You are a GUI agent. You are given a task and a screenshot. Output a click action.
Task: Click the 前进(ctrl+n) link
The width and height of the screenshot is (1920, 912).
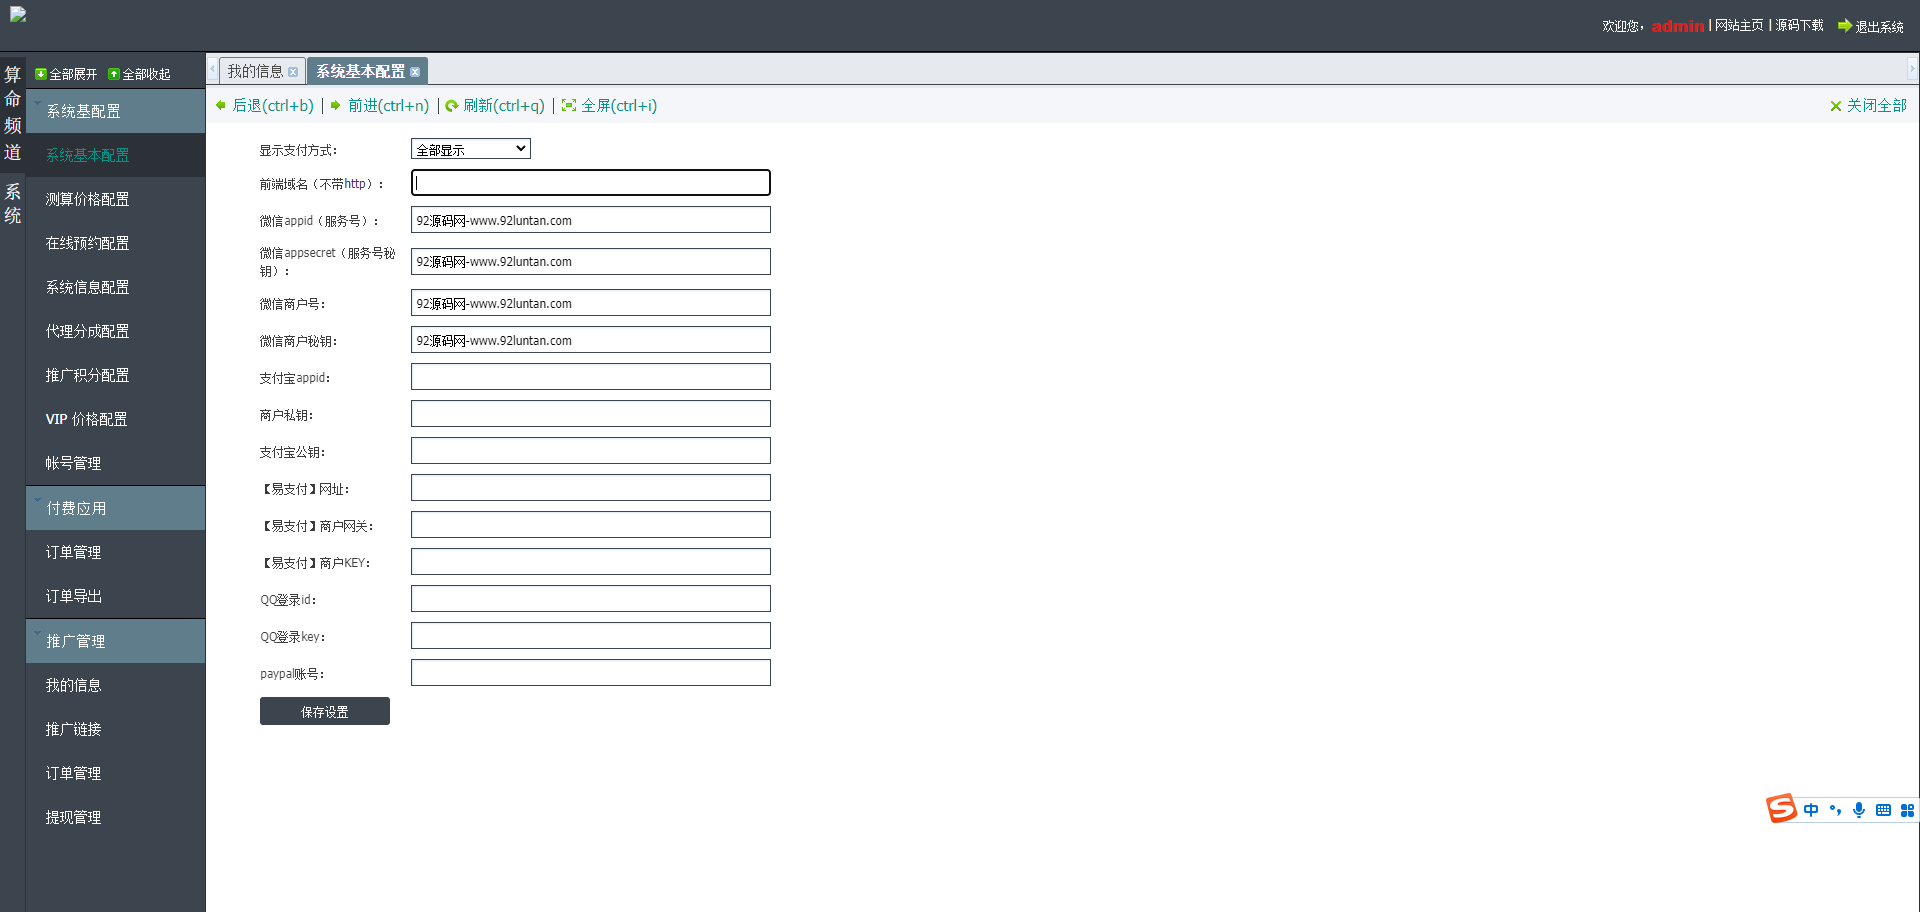(388, 105)
